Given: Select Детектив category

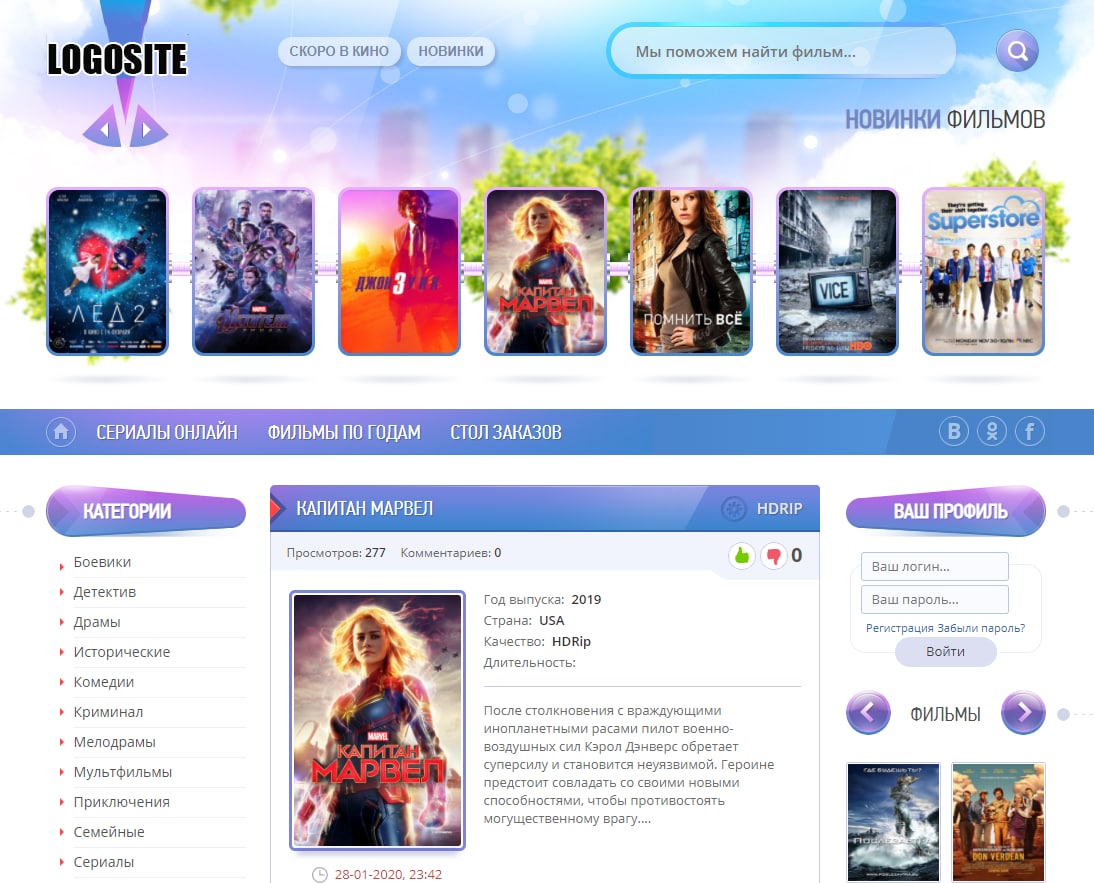Looking at the screenshot, I should 105,592.
